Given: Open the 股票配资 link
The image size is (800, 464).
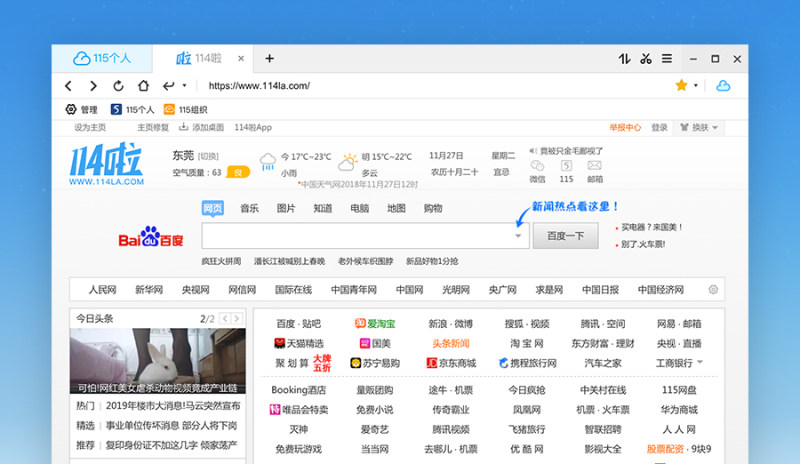Looking at the screenshot, I should coord(665,449).
